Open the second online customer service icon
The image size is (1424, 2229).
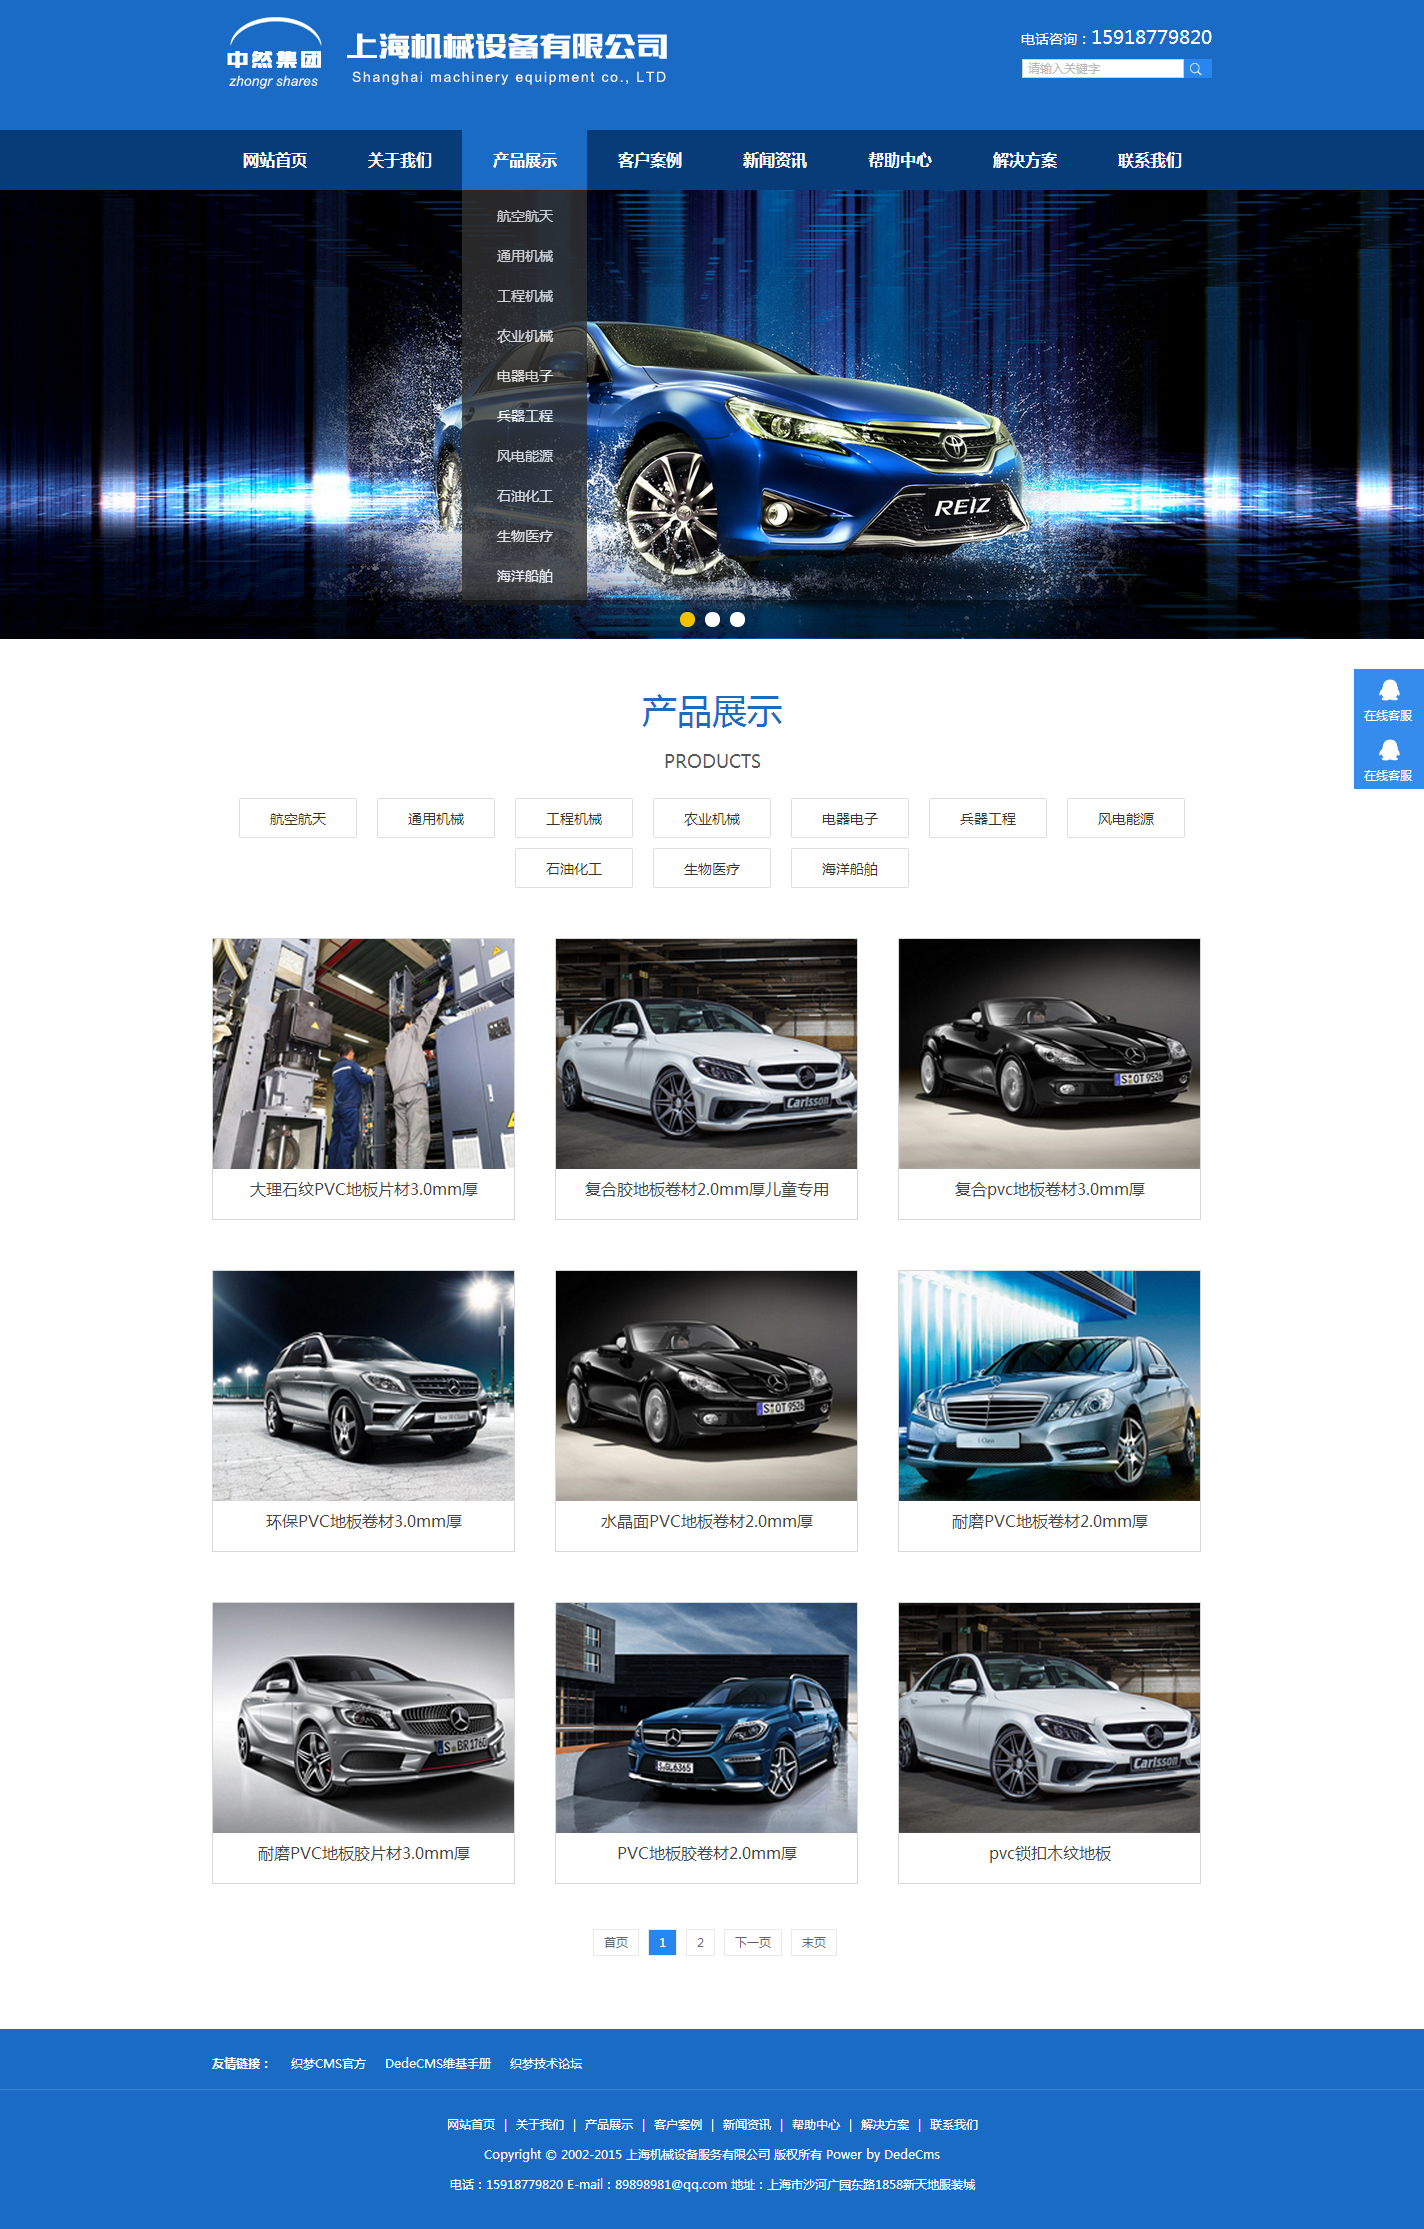(1388, 759)
